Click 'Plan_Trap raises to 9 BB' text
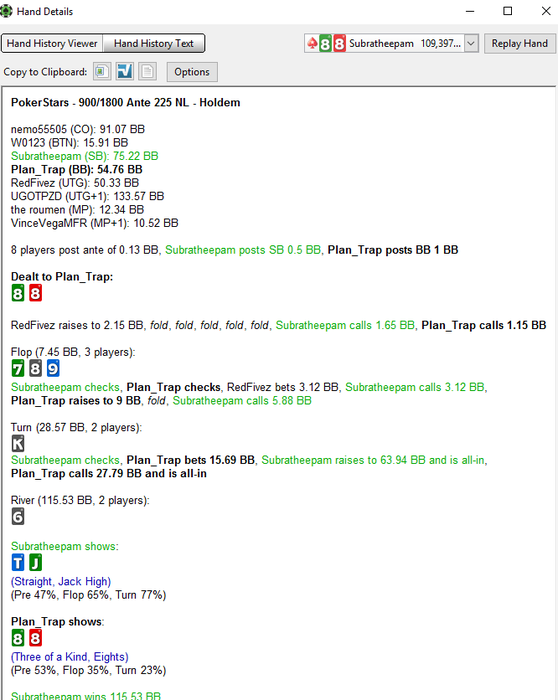Viewport: 558px width, 700px height. (75, 400)
